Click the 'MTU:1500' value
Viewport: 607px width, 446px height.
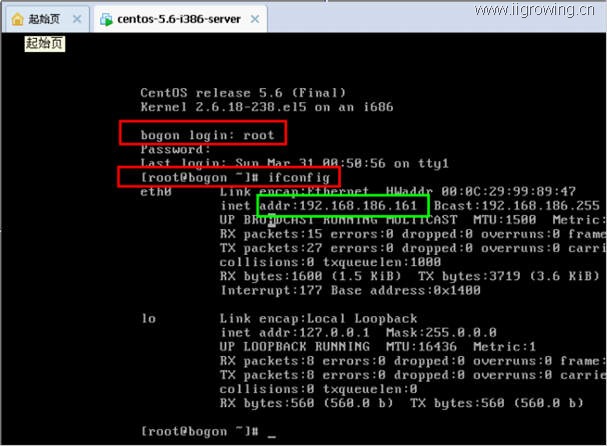505,220
